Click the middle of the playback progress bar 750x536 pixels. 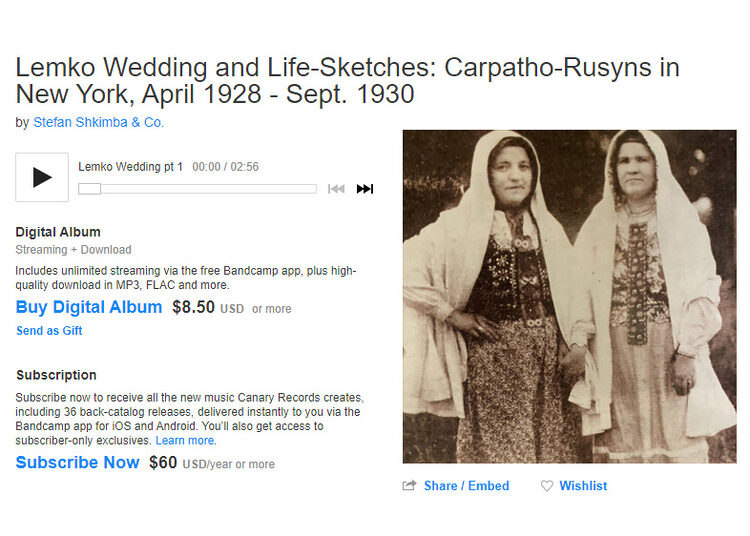pyautogui.click(x=198, y=189)
